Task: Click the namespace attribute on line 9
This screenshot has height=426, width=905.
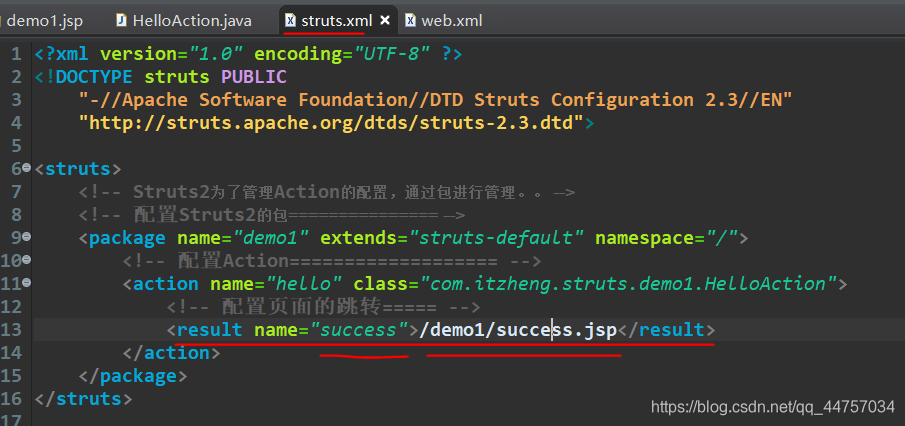Action: [666, 238]
